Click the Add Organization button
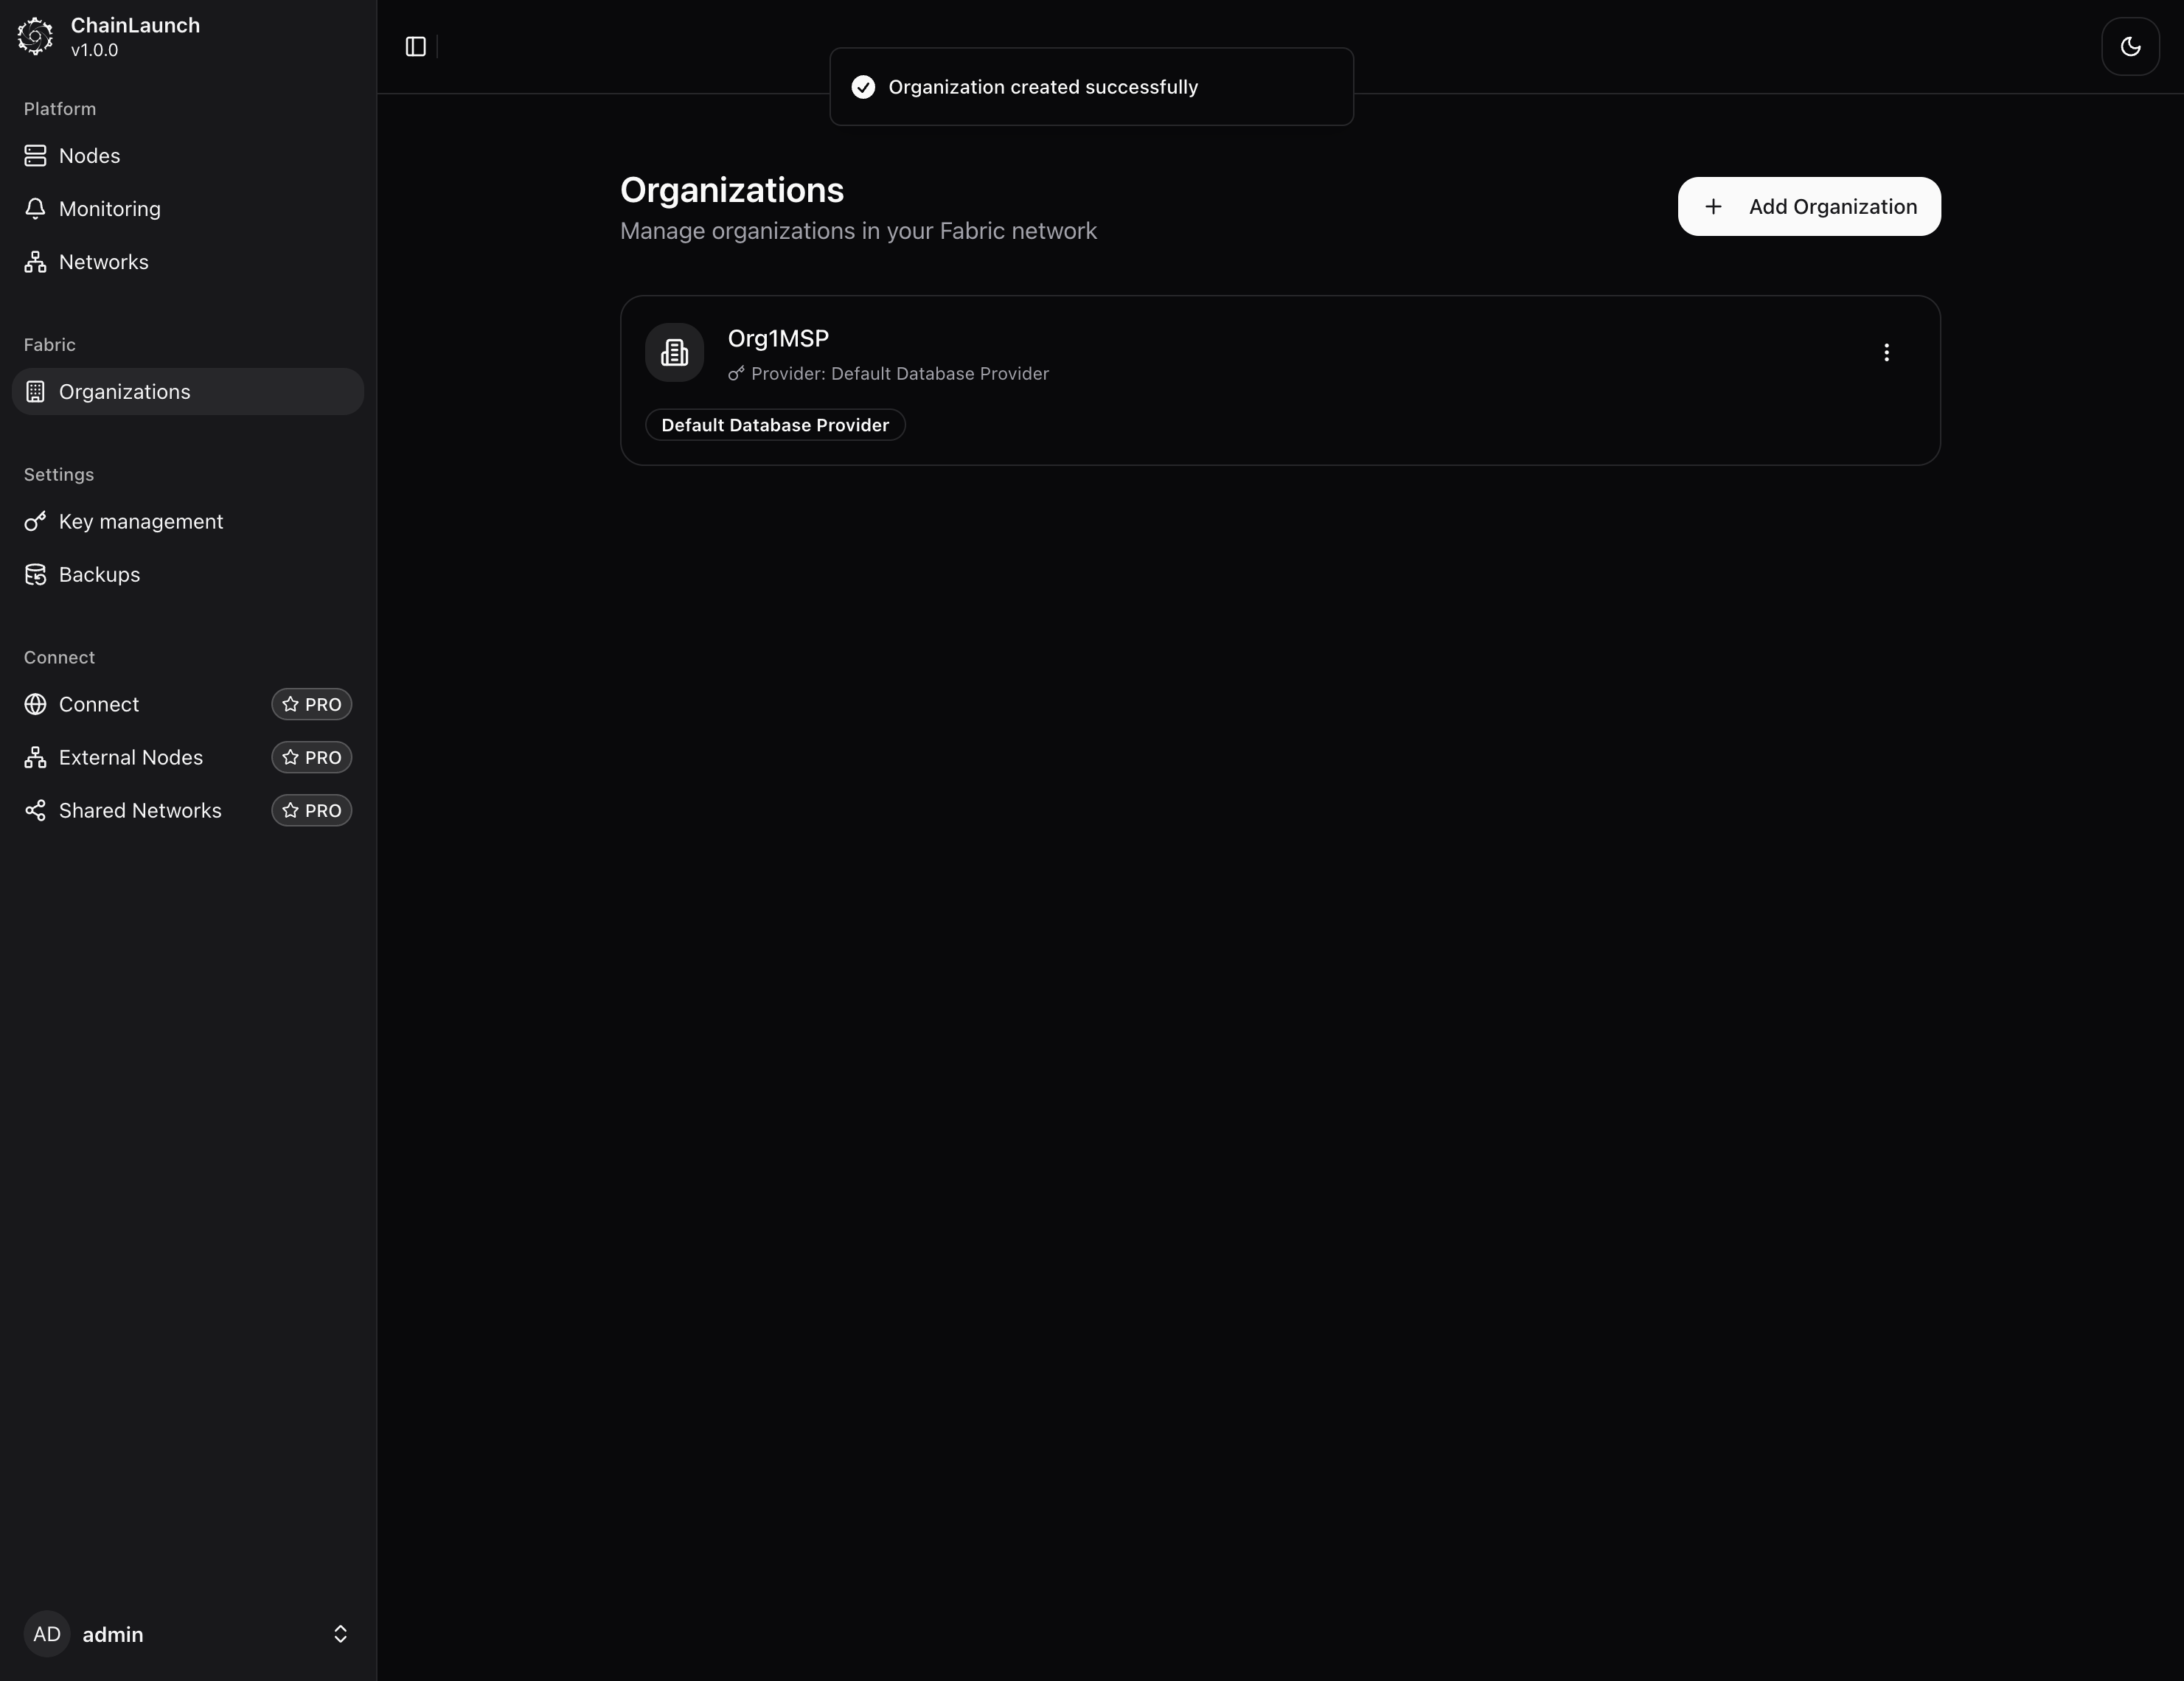 [1808, 207]
